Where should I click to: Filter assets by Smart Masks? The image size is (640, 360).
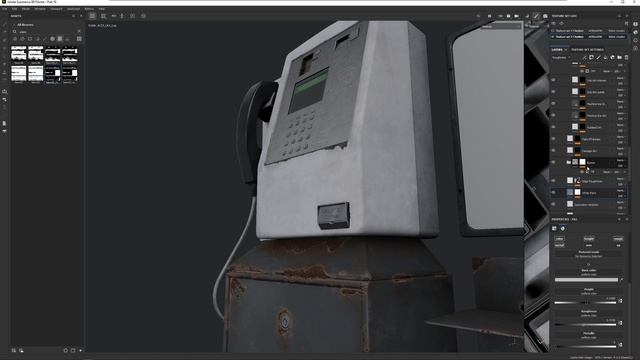30,39
